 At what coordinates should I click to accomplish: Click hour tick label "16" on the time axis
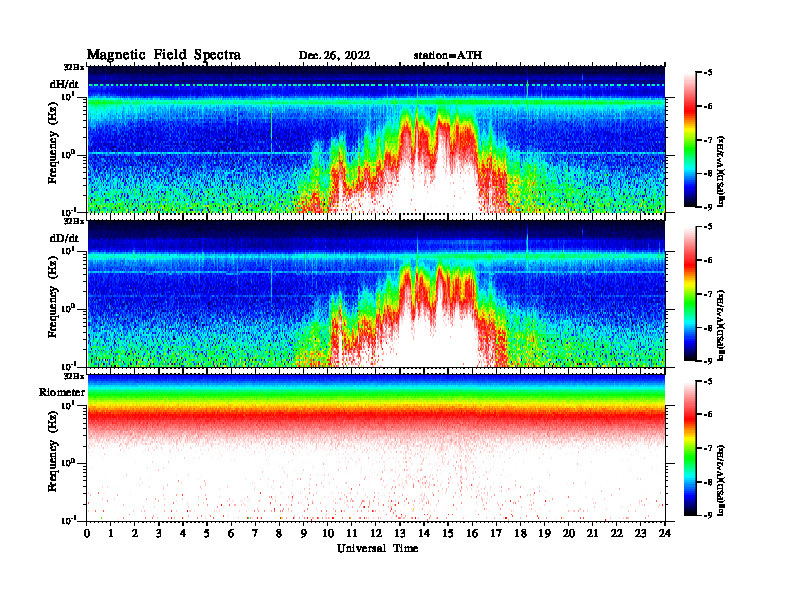472,534
